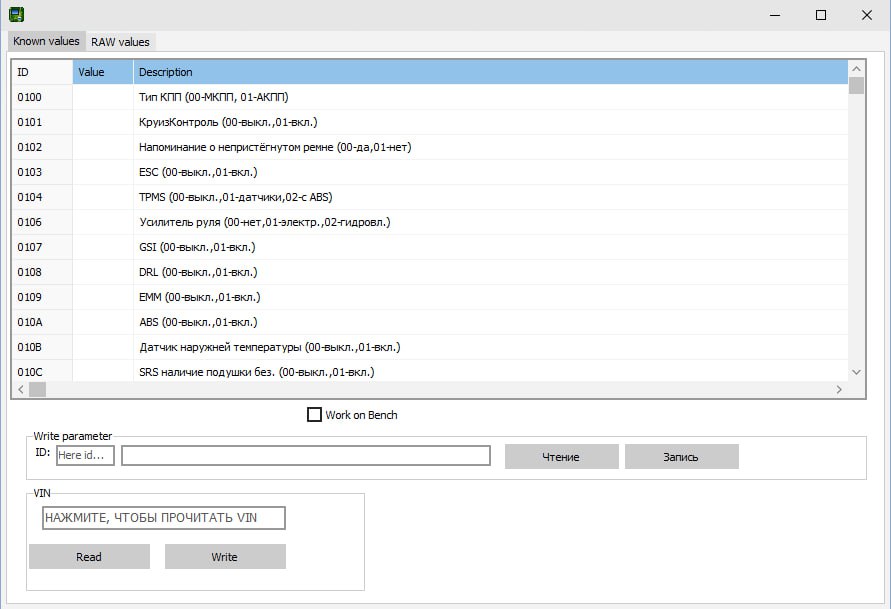This screenshot has height=609, width=891.
Task: Click the VIN field to read VIN
Action: pos(164,518)
